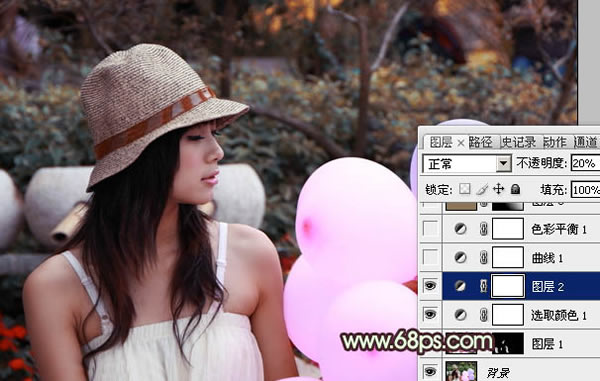Viewport: 600px width, 381px height.
Task: Switch to the 路径 tab
Action: click(x=480, y=142)
